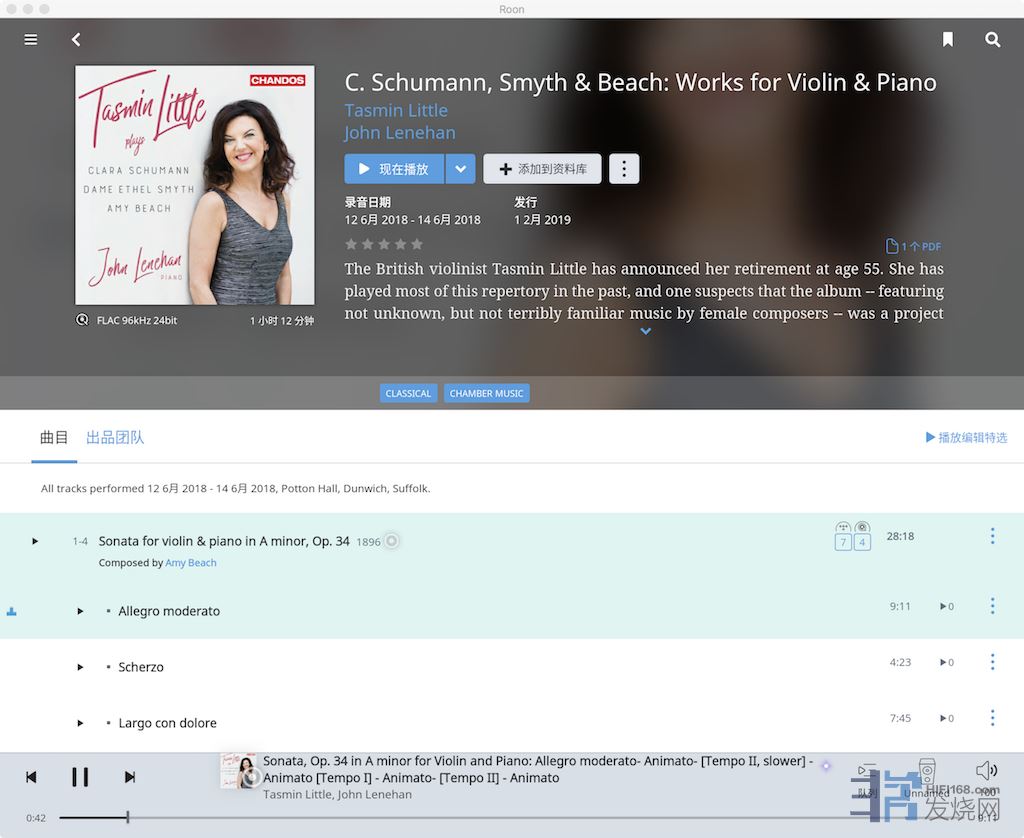Viewport: 1024px width, 838px height.
Task: Expand the play options dropdown arrow
Action: [x=460, y=169]
